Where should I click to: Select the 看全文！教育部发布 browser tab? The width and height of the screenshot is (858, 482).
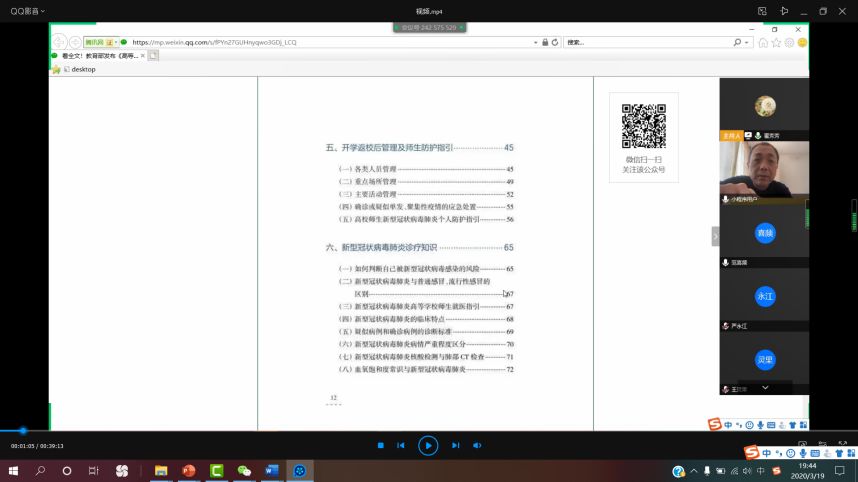[98, 56]
